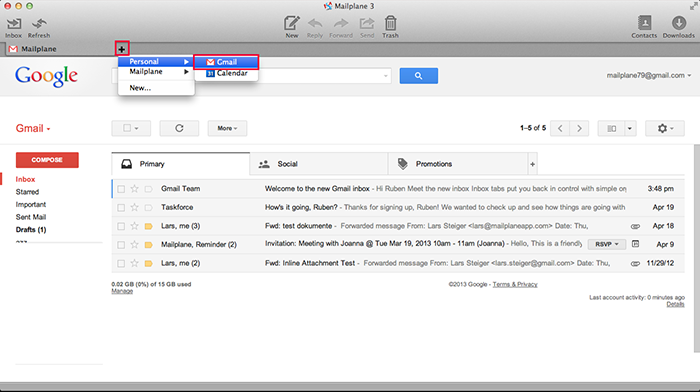Choose Calendar in the Personal submenu
This screenshot has width=700, height=392.
tap(226, 73)
